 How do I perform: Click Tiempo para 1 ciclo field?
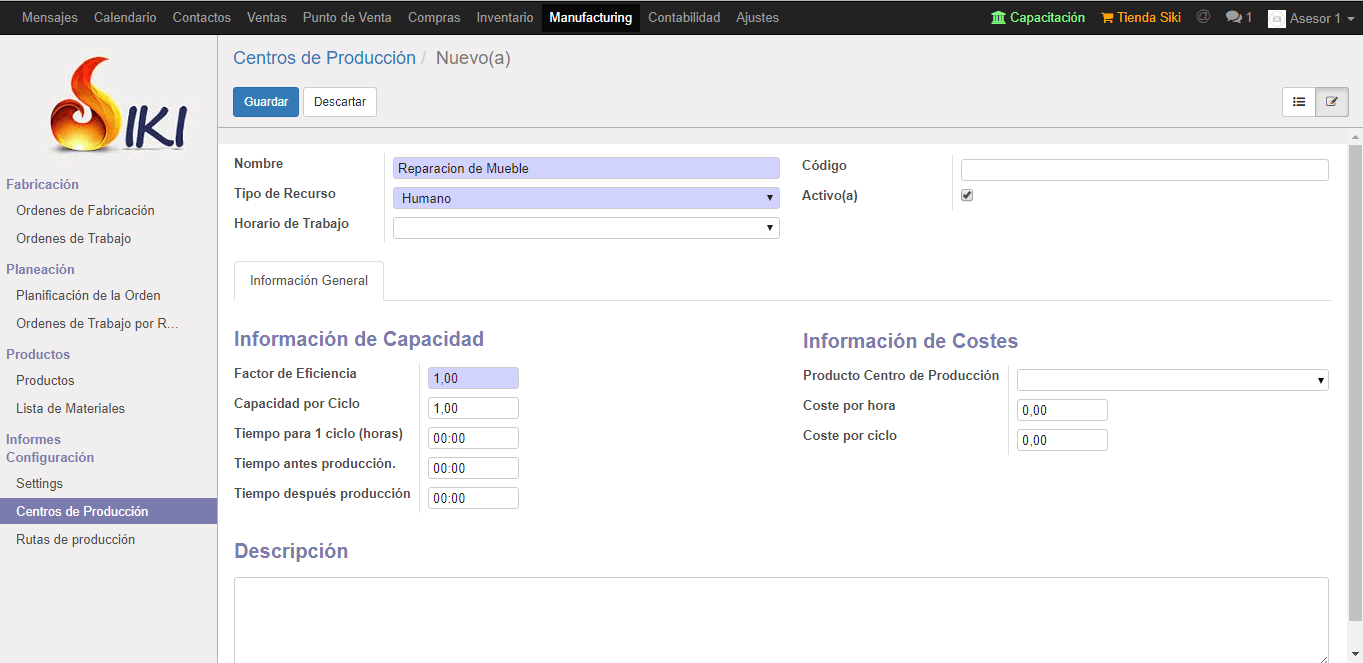coord(473,438)
